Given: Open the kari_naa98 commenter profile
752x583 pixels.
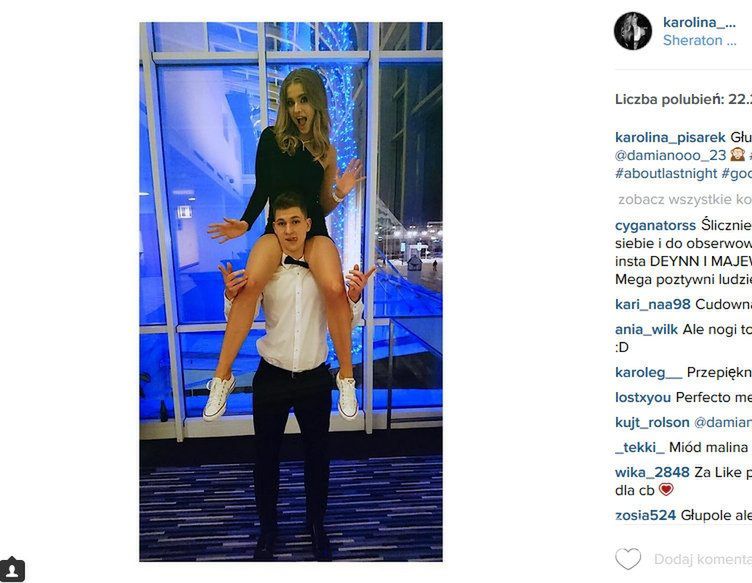Looking at the screenshot, I should [653, 304].
